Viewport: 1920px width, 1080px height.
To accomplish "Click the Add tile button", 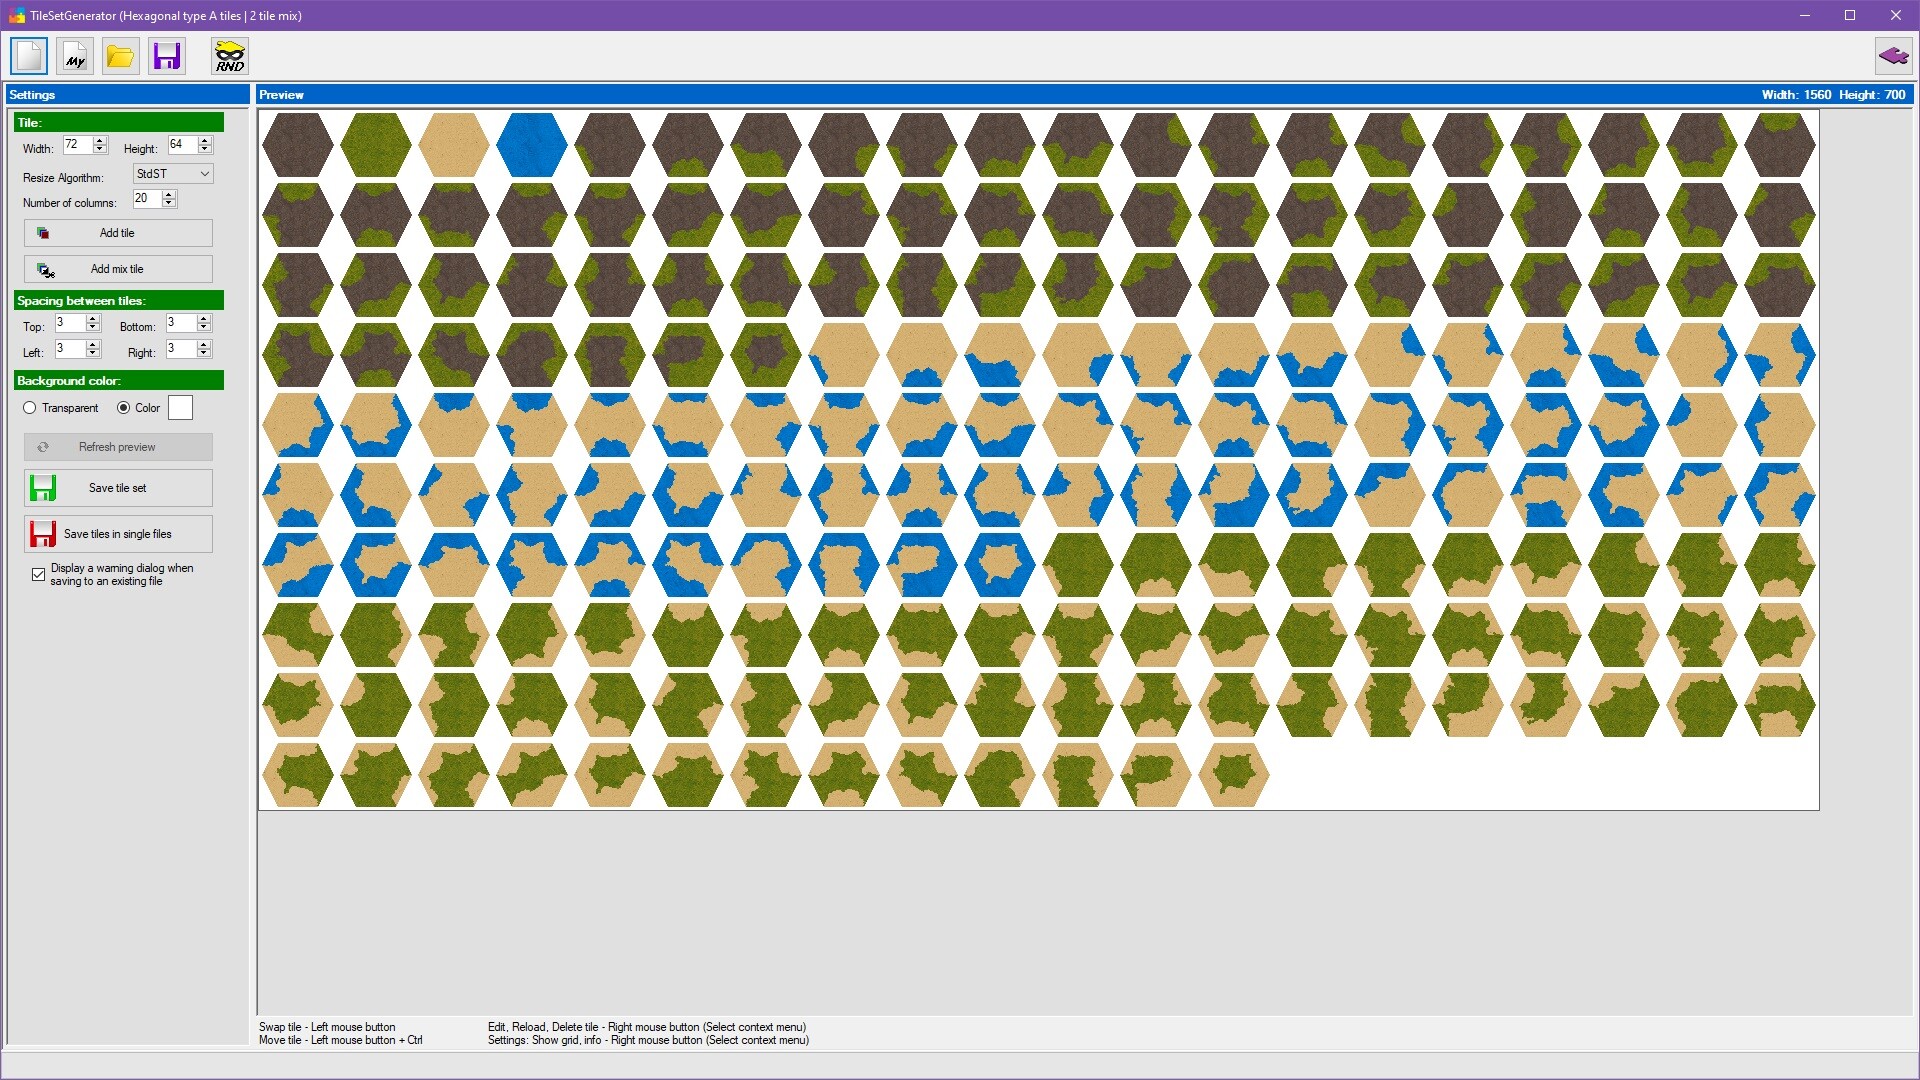I will pos(117,232).
